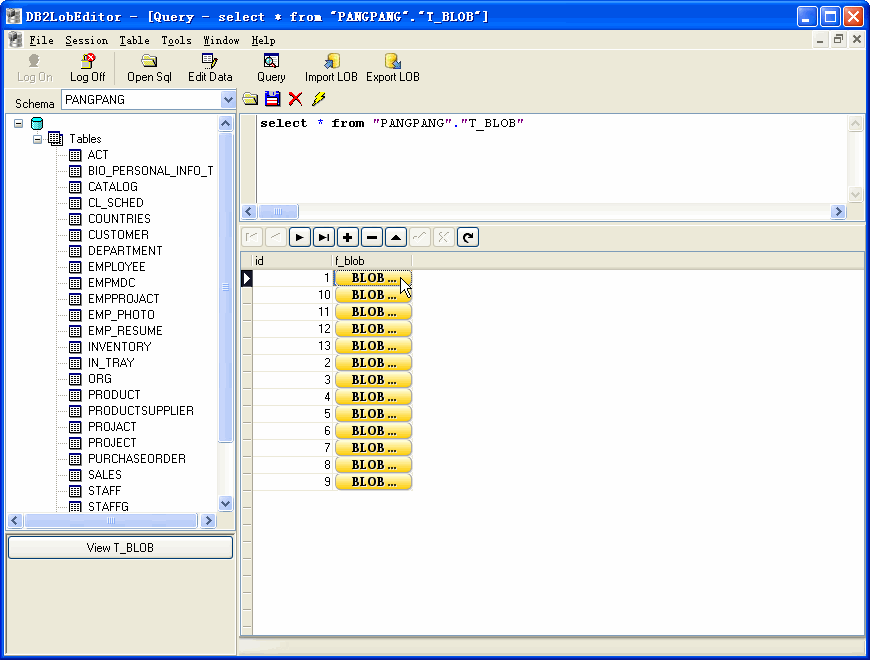Select the INVENTORY table
This screenshot has height=660, width=870.
click(x=119, y=347)
